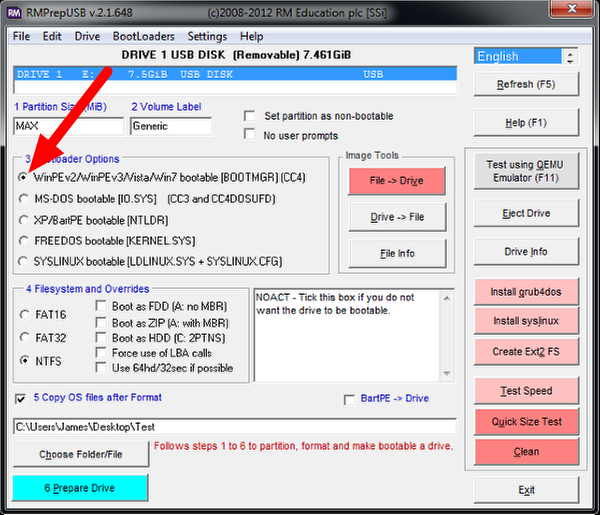Click the Test Speed button
Viewport: 600px width, 515px height.
coord(526,391)
